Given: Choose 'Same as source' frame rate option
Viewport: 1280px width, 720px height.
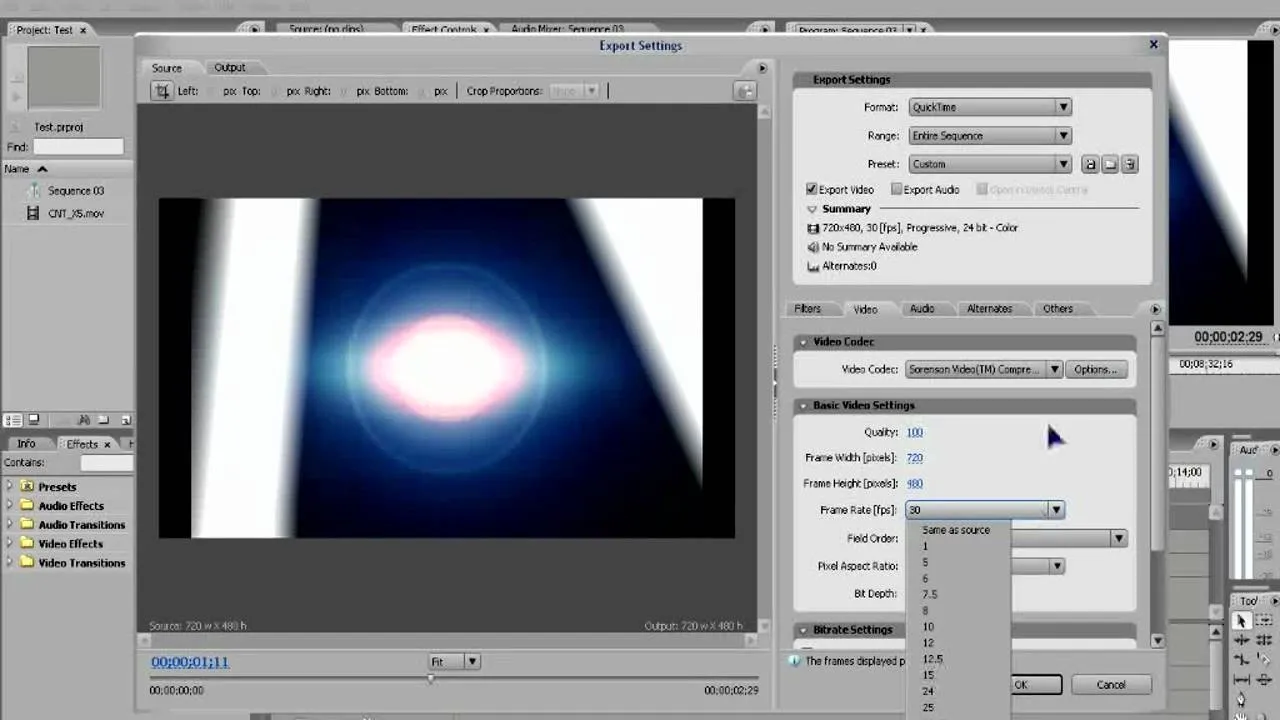Looking at the screenshot, I should coord(956,530).
